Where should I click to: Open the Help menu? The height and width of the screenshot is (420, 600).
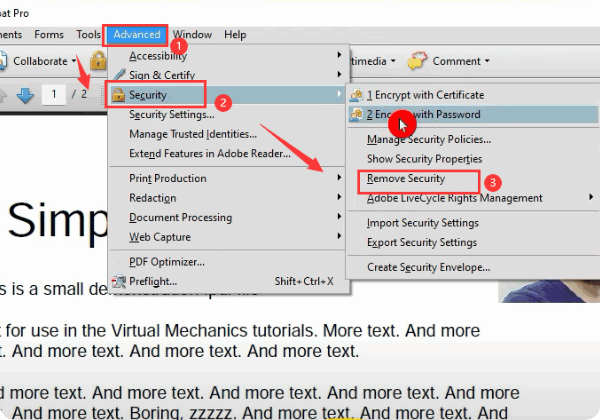pyautogui.click(x=235, y=34)
